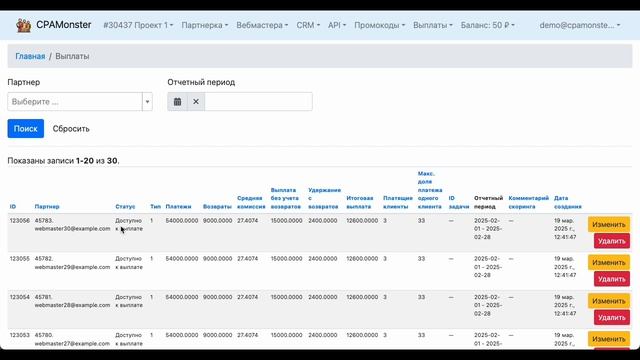Sort by Итоговая выплата column header
Viewport: 640px width, 360px height.
[x=360, y=202]
